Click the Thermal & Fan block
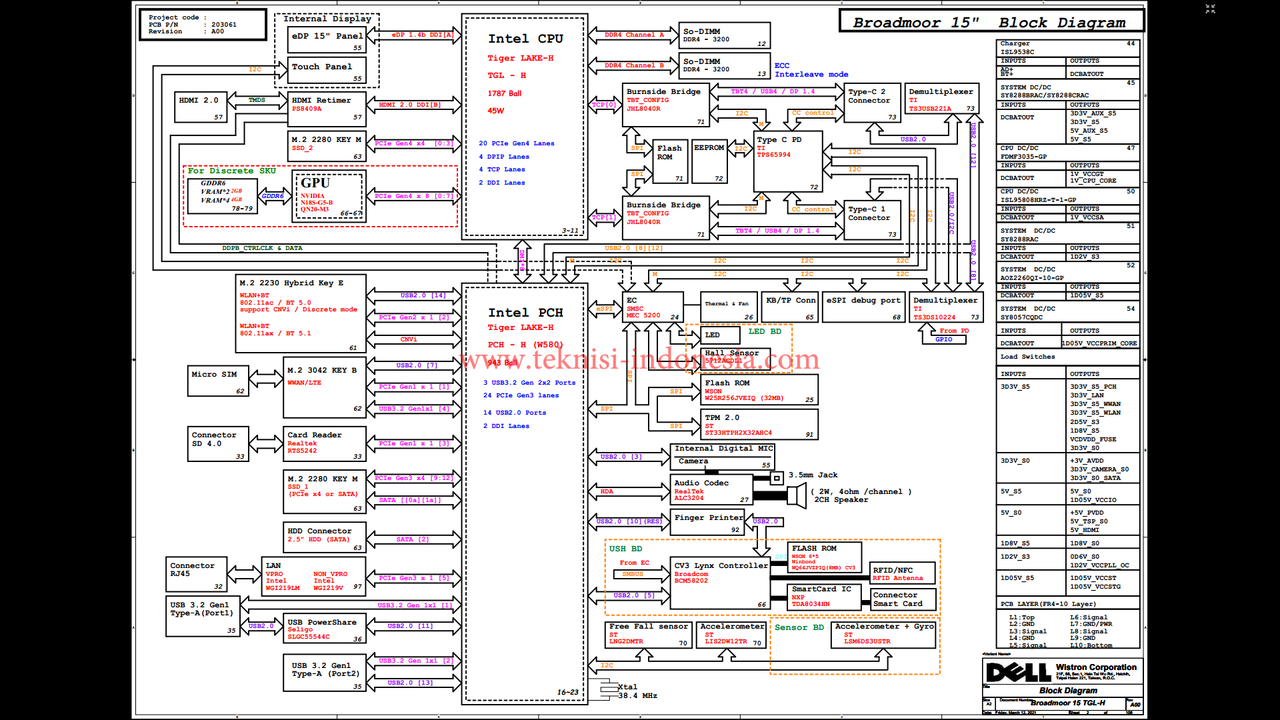This screenshot has width=1280, height=720. point(729,308)
